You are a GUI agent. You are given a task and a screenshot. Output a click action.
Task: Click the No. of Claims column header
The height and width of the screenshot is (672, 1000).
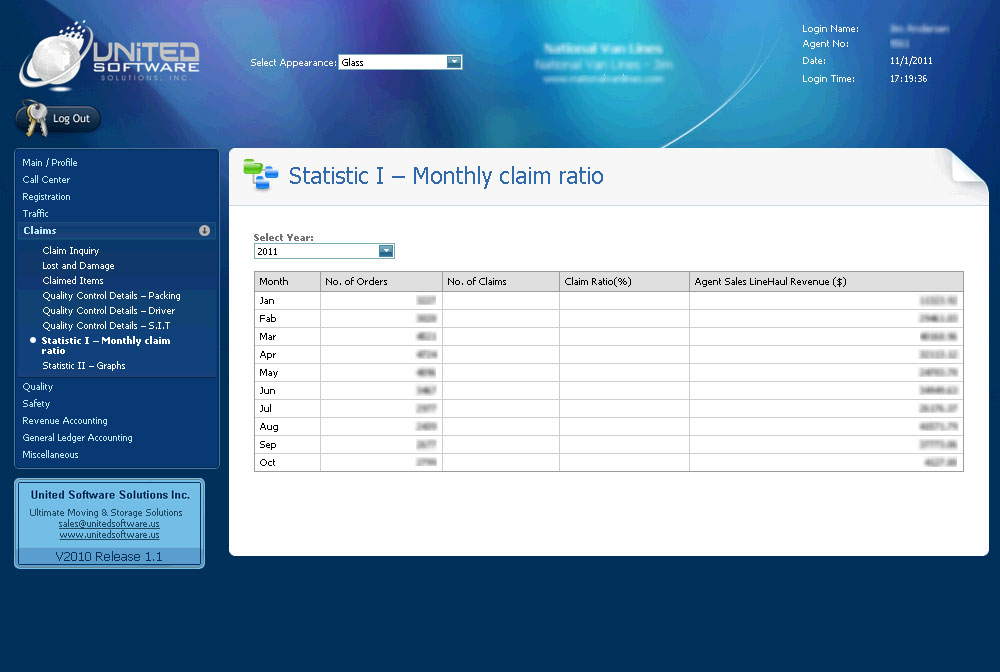501,281
